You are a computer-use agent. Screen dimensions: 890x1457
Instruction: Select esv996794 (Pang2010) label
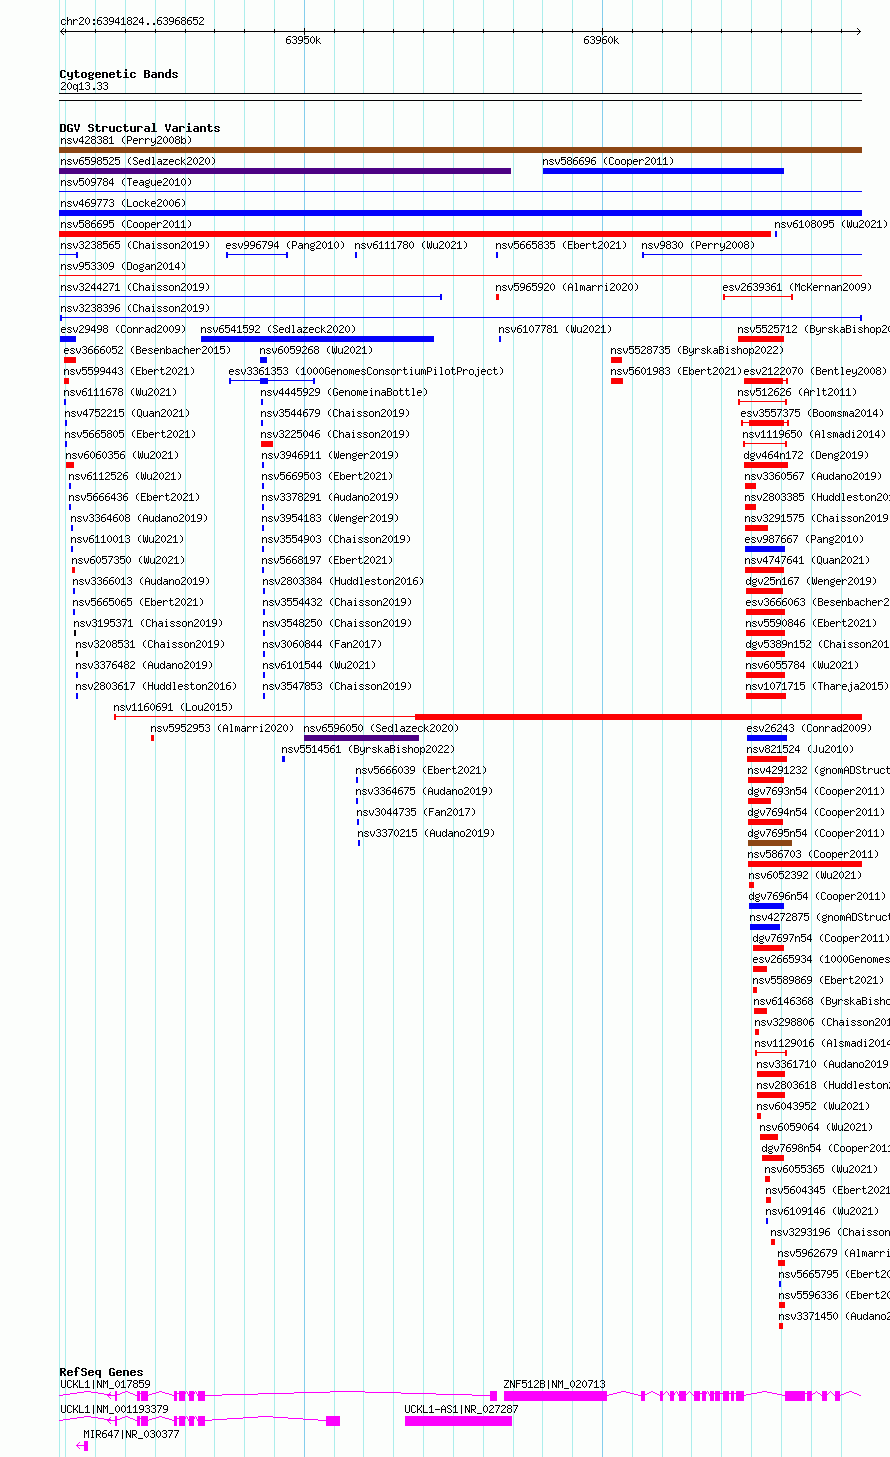285,245
